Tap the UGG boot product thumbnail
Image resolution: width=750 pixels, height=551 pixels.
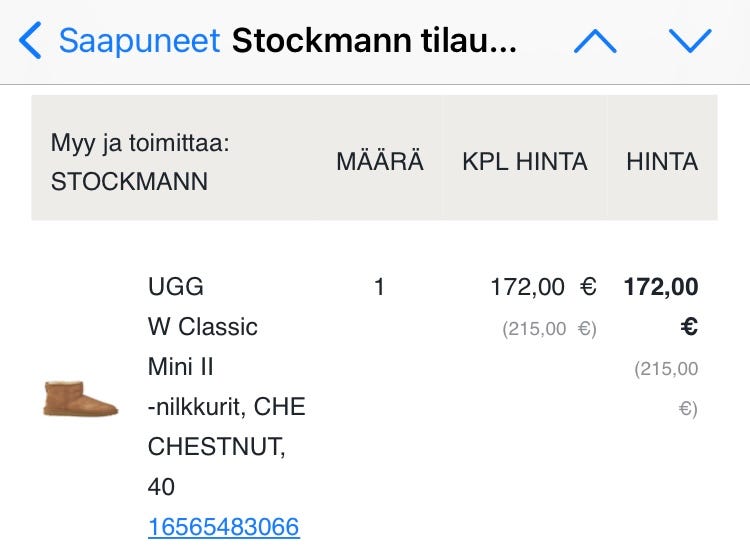pos(81,397)
